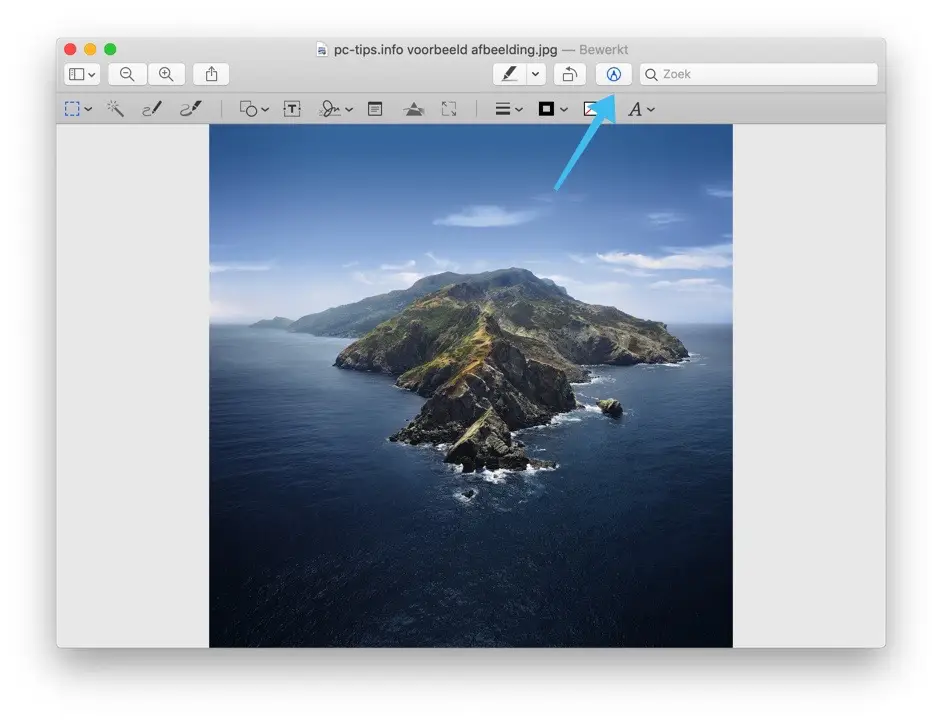Click the island image on canvas
This screenshot has height=722, width=942.
[x=470, y=386]
